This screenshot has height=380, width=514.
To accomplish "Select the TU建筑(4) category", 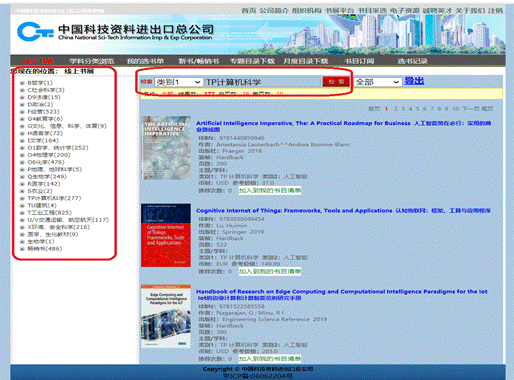I will tap(42, 206).
